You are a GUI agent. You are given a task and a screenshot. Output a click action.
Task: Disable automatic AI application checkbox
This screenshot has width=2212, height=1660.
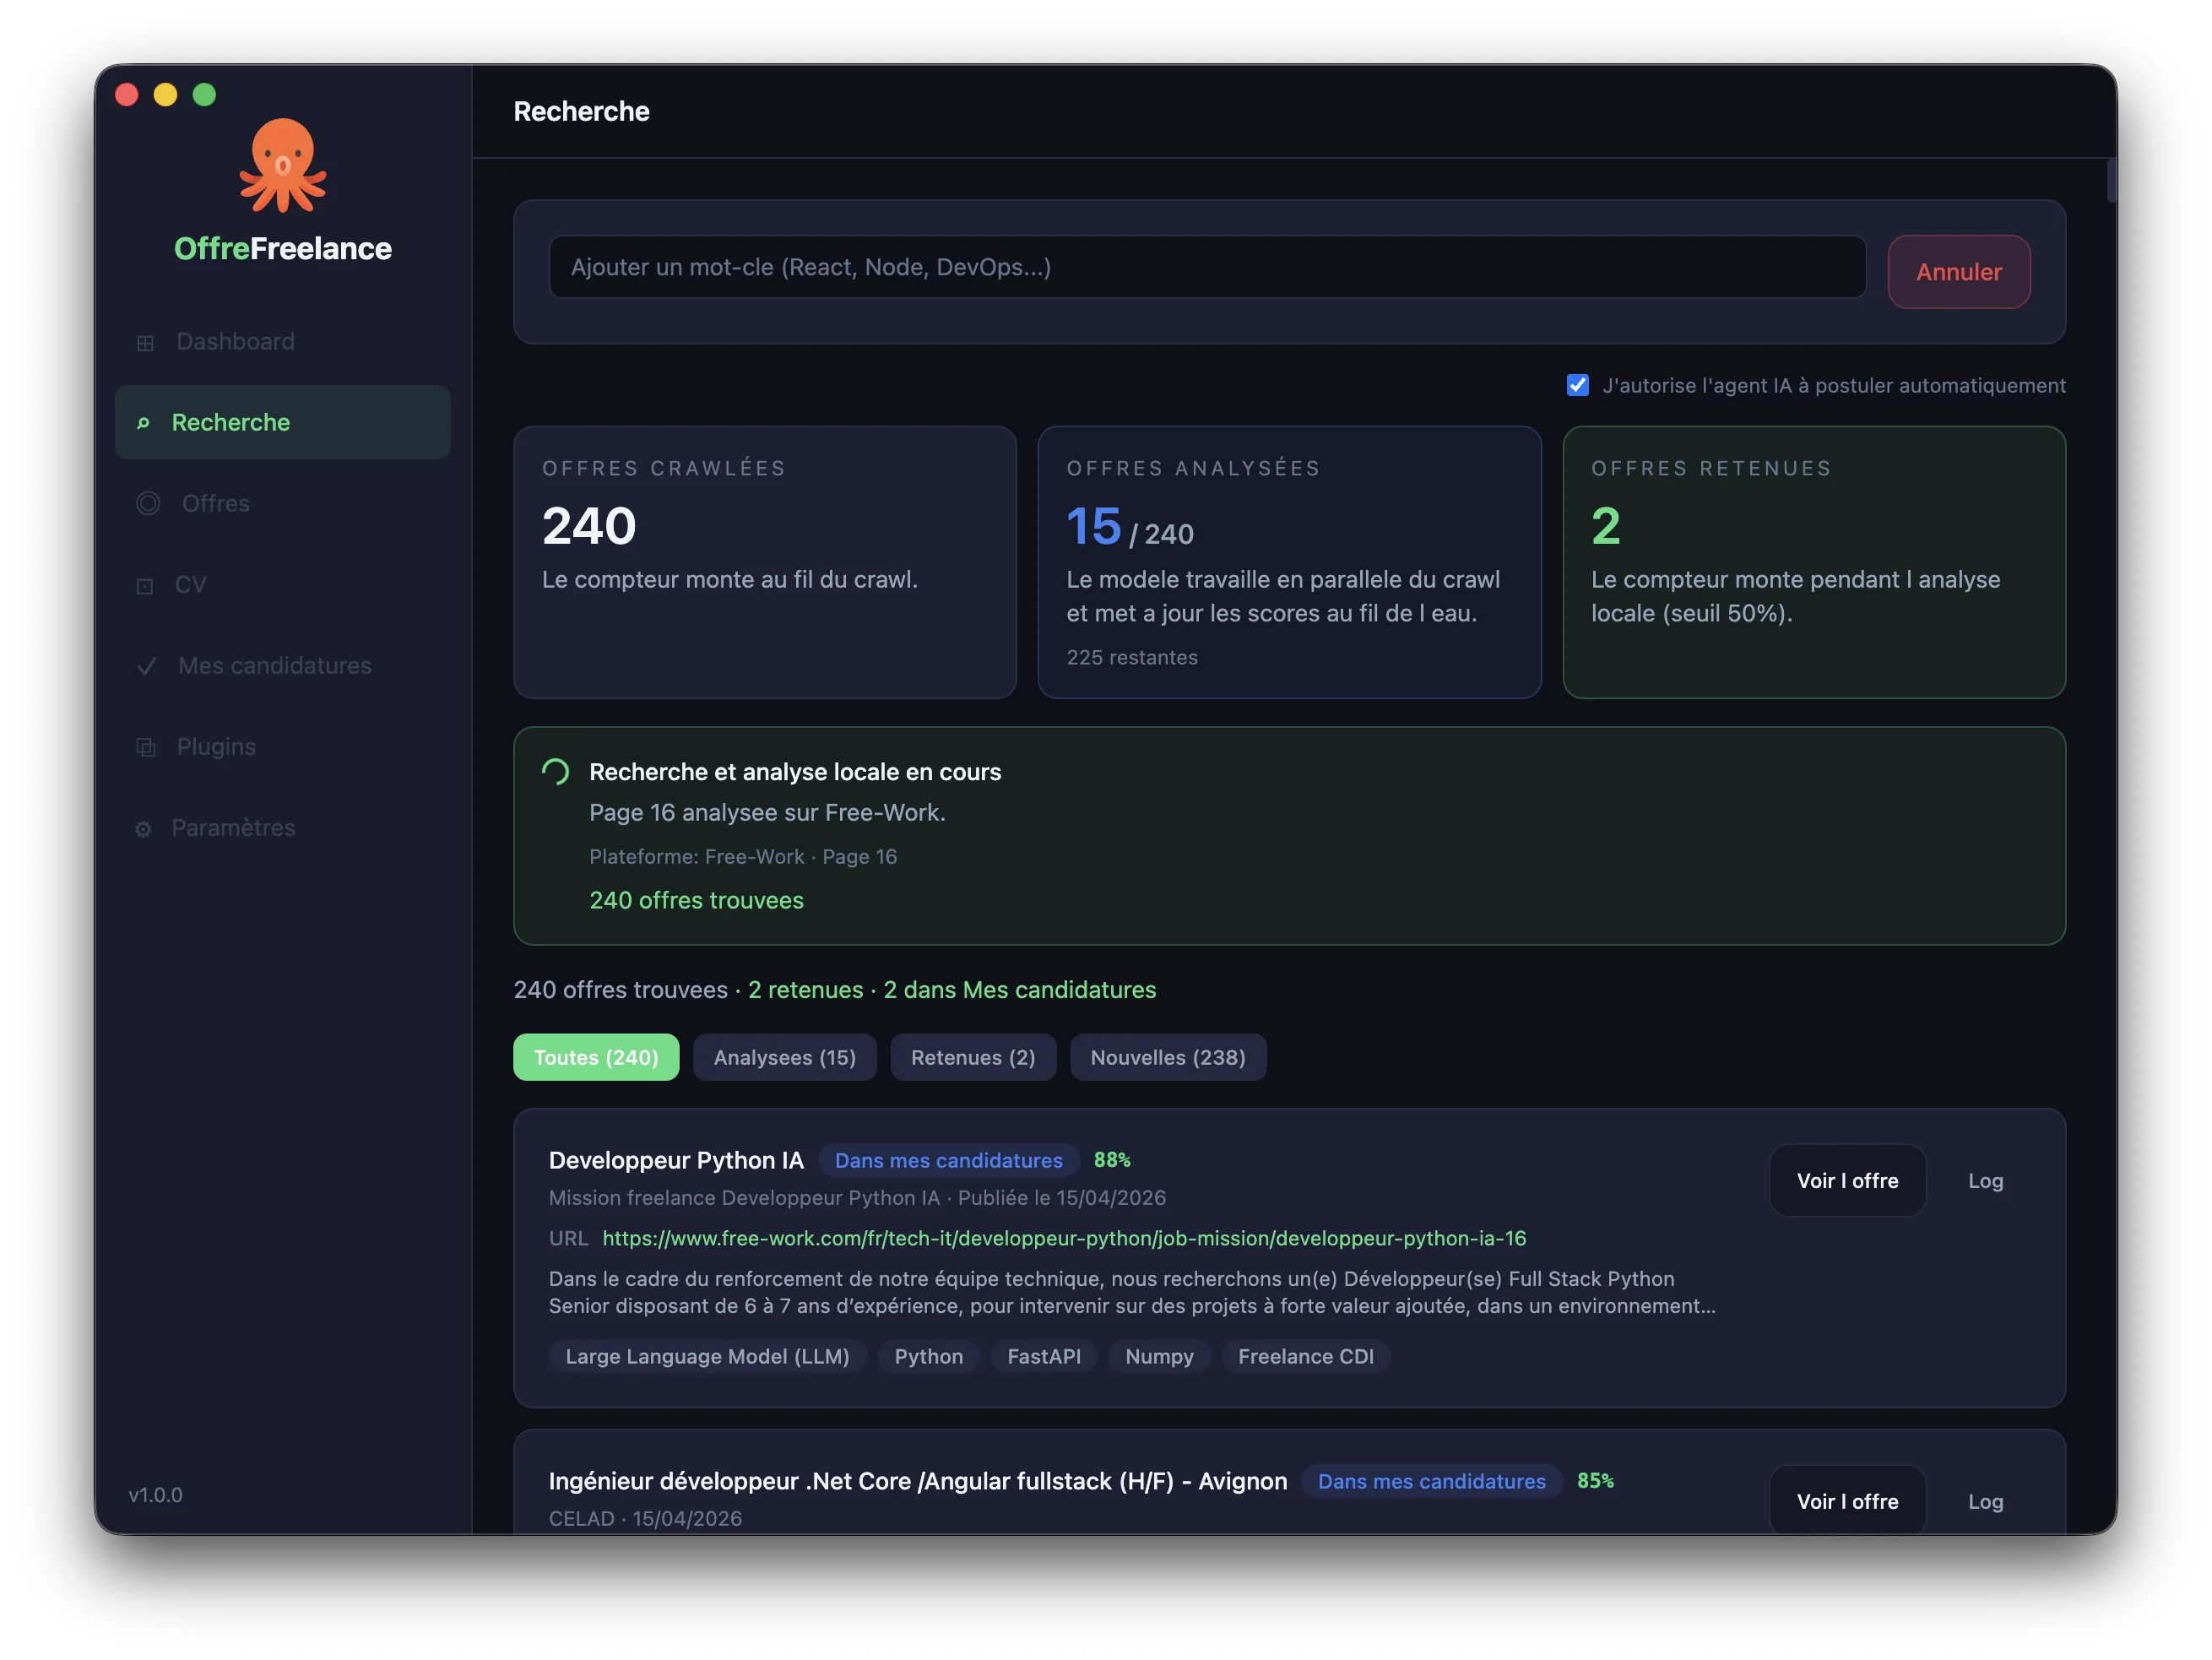[x=1577, y=386]
